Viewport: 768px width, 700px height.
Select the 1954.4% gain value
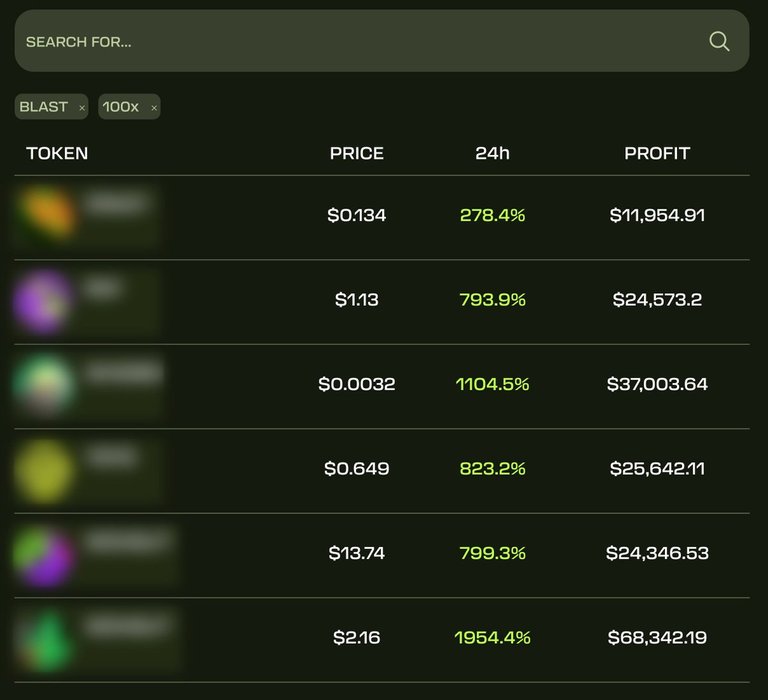pos(492,638)
